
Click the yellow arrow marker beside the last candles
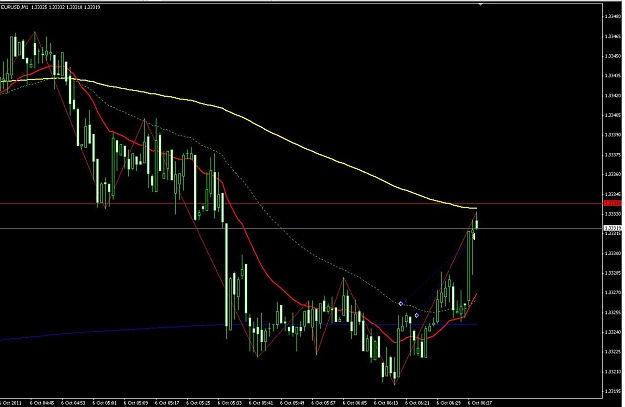[474, 237]
